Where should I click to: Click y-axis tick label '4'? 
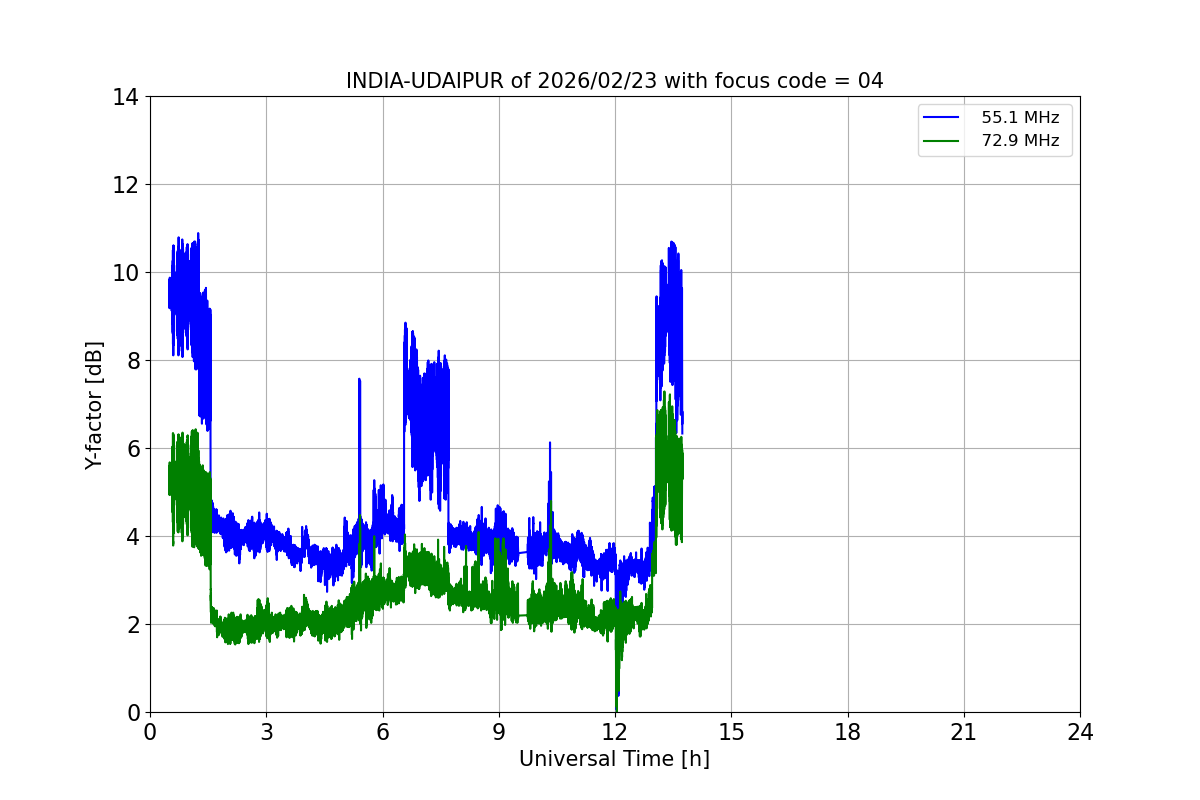[x=133, y=537]
